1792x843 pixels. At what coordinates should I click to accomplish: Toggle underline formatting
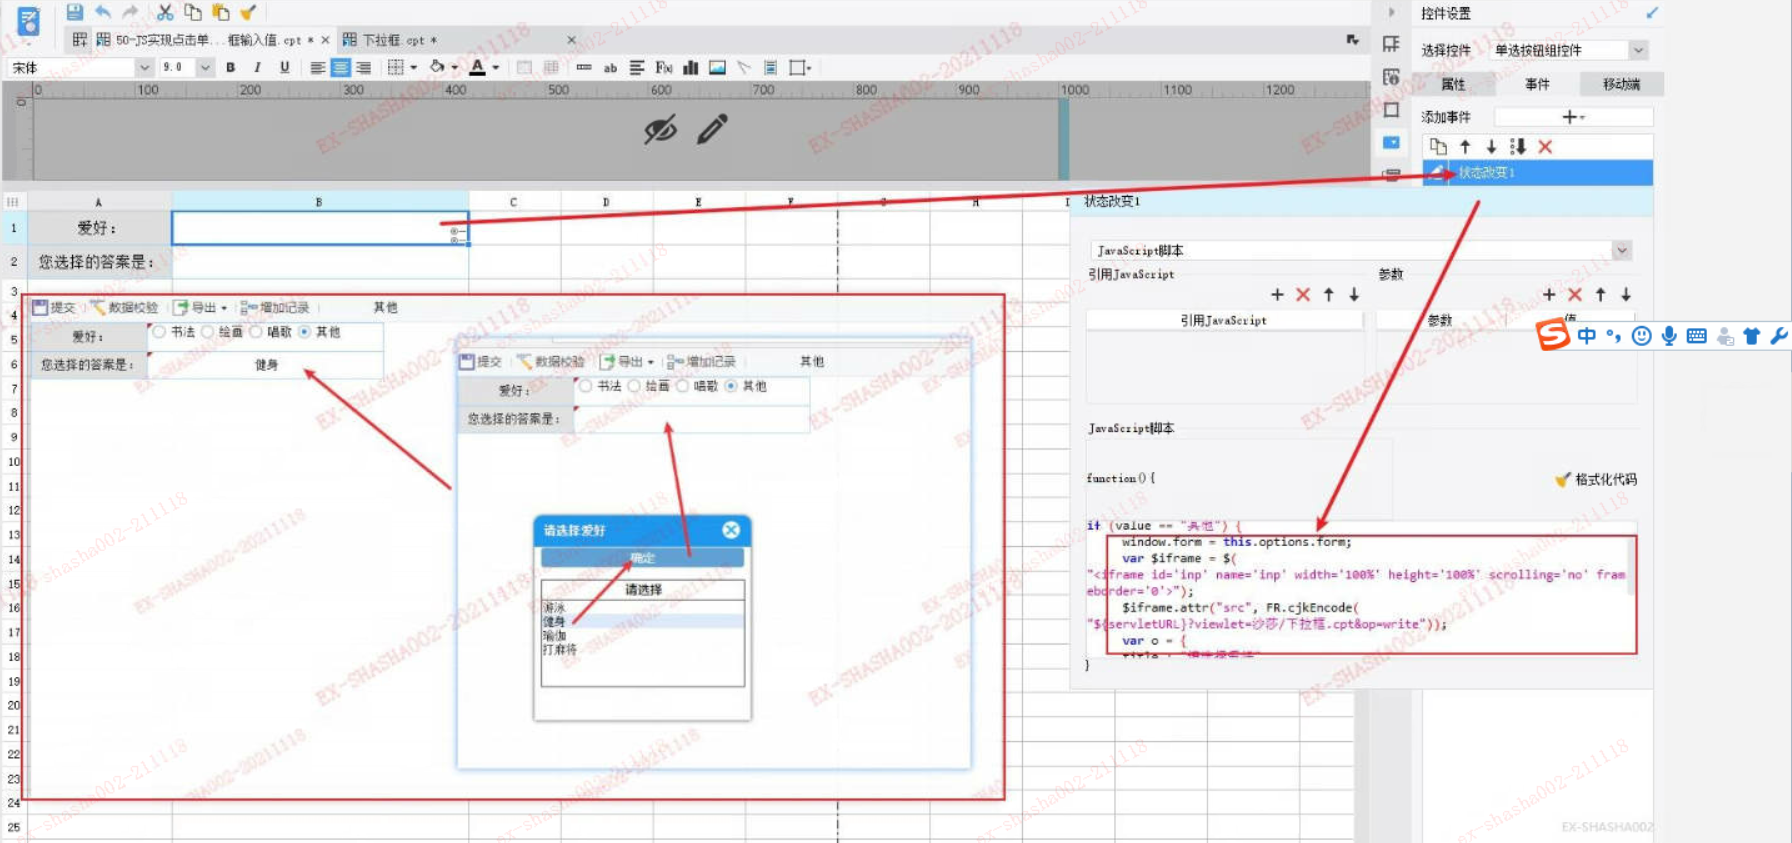(284, 67)
